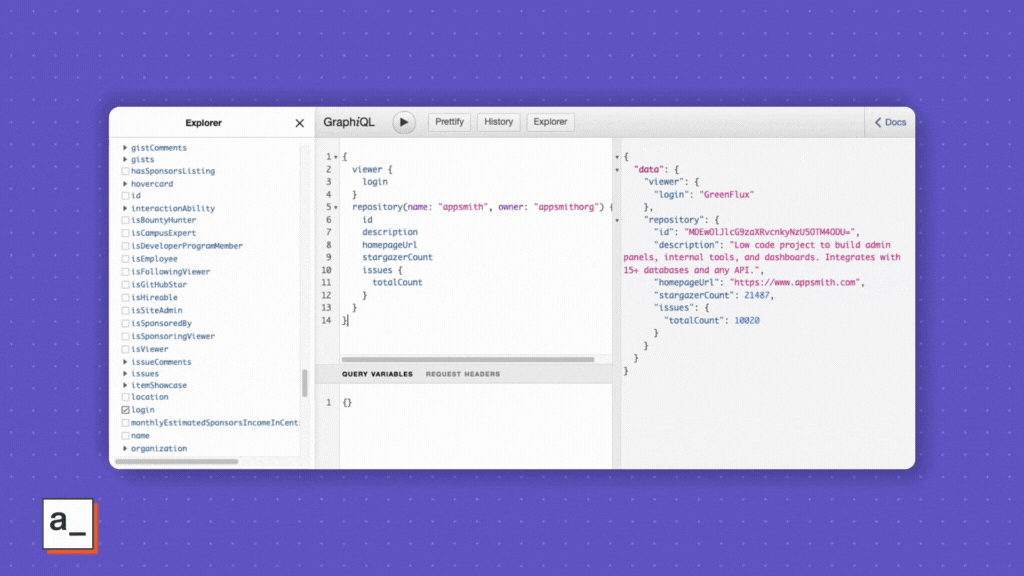Screen dimensions: 1024x576
Task: Click the "GreenFlux" login value
Action: 727,195
